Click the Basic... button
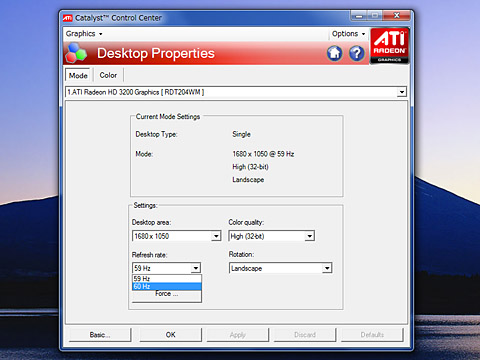Image resolution: width=480 pixels, height=360 pixels. pyautogui.click(x=100, y=335)
